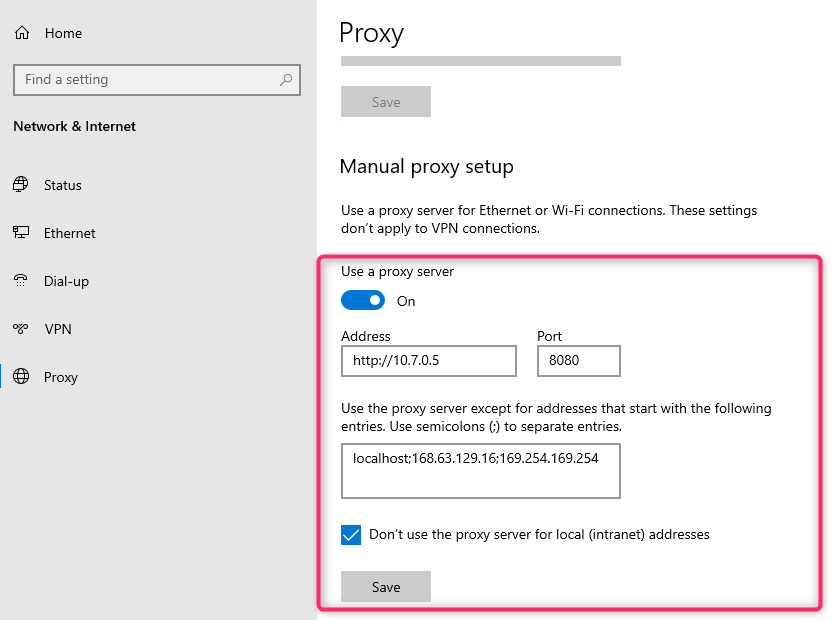Screen dimensions: 840x620
Task: Focus the Find a setting search box
Action: pyautogui.click(x=157, y=80)
